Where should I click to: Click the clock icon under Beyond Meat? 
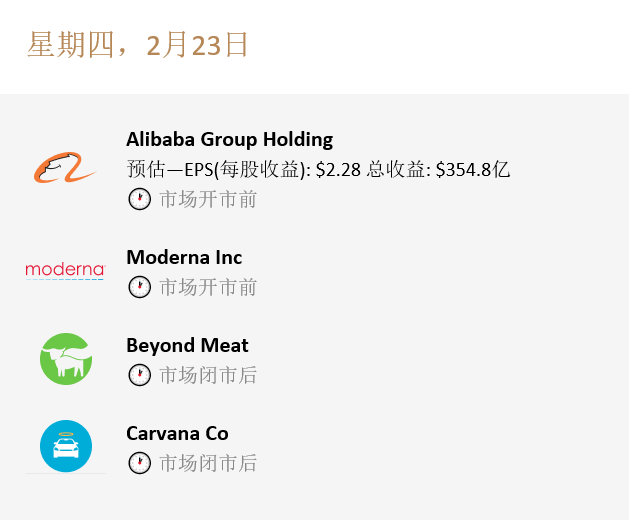(x=139, y=375)
